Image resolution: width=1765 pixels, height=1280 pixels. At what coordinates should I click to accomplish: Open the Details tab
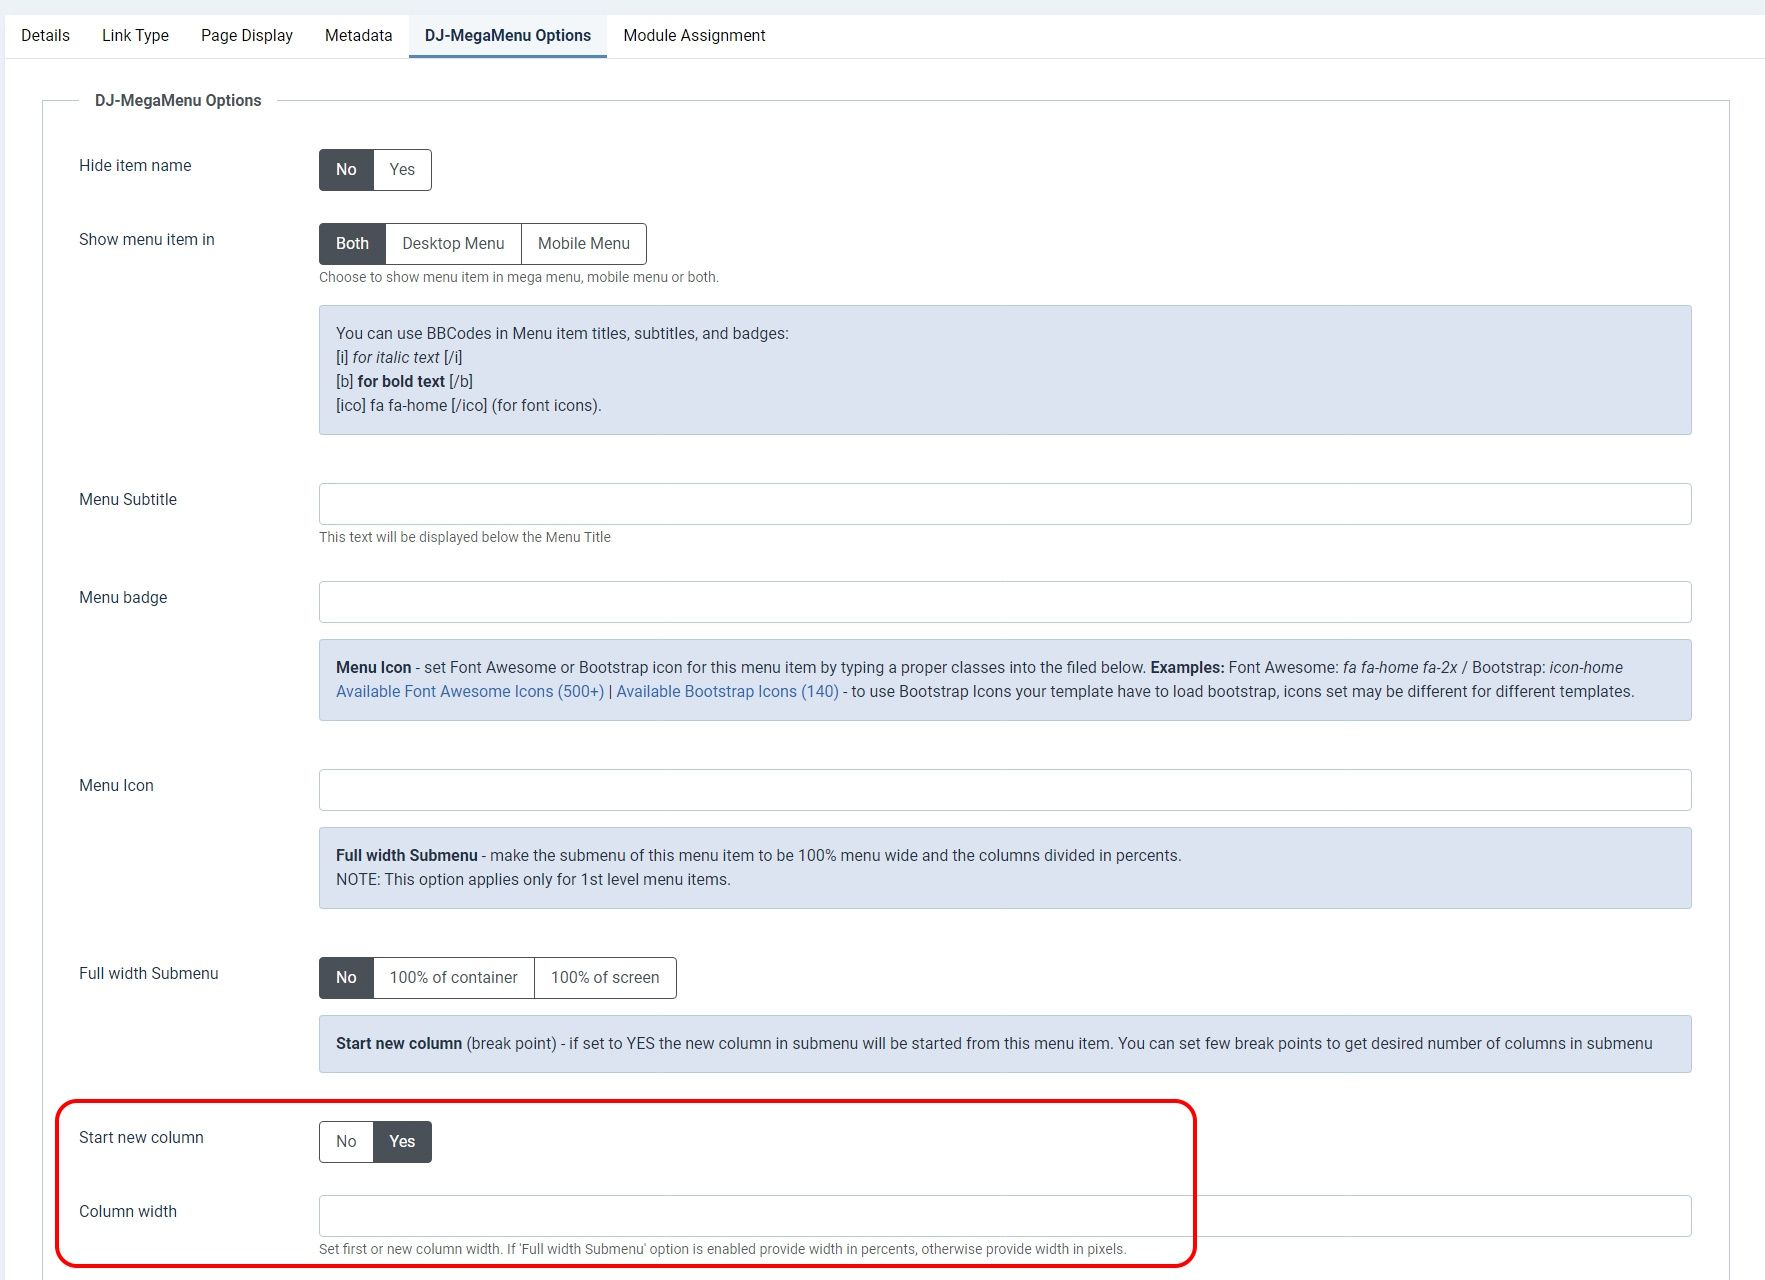[45, 35]
